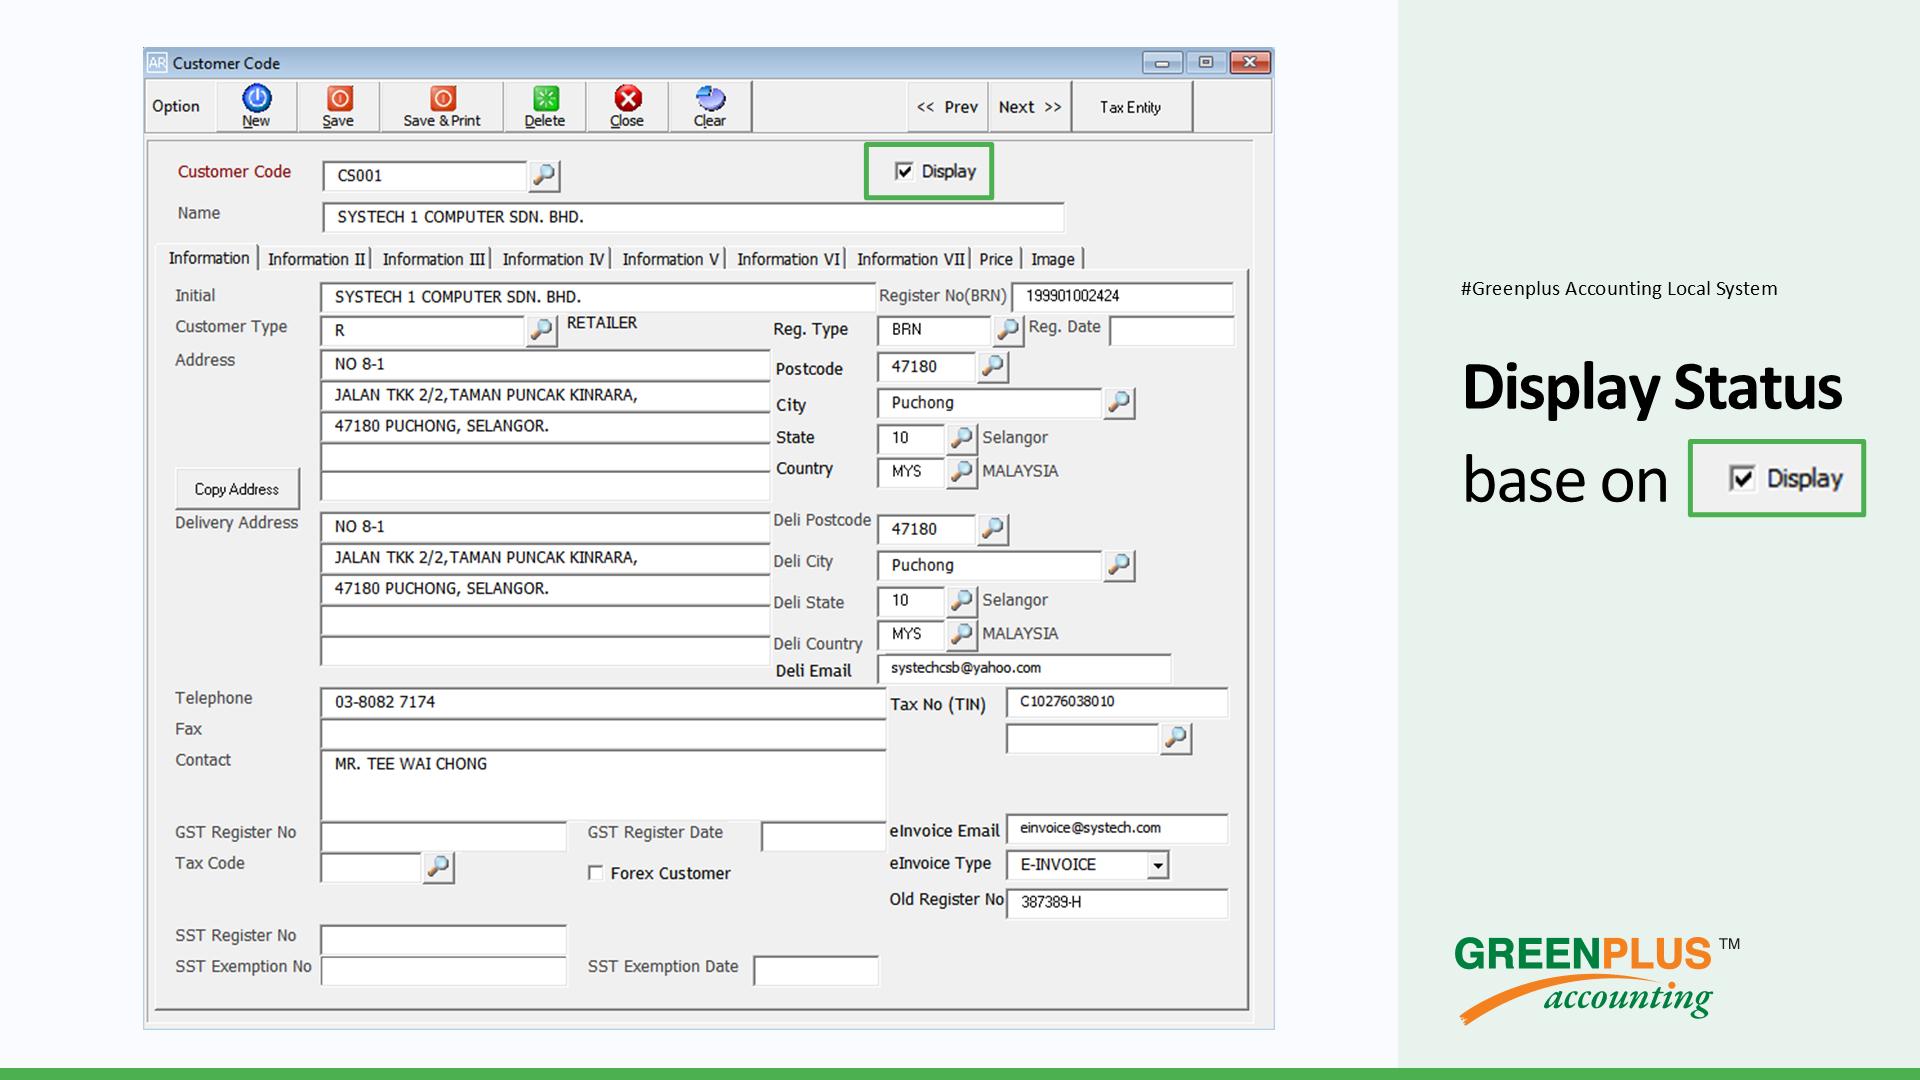This screenshot has width=1920, height=1080.
Task: Open Customer Code search magnifier
Action: click(544, 176)
